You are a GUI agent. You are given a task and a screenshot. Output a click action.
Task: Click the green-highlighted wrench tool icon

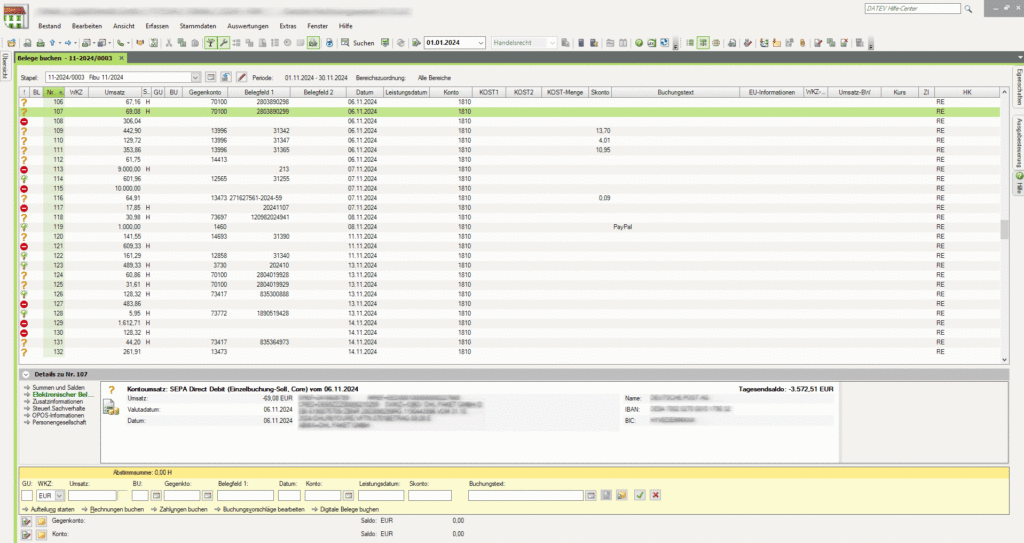click(x=223, y=42)
